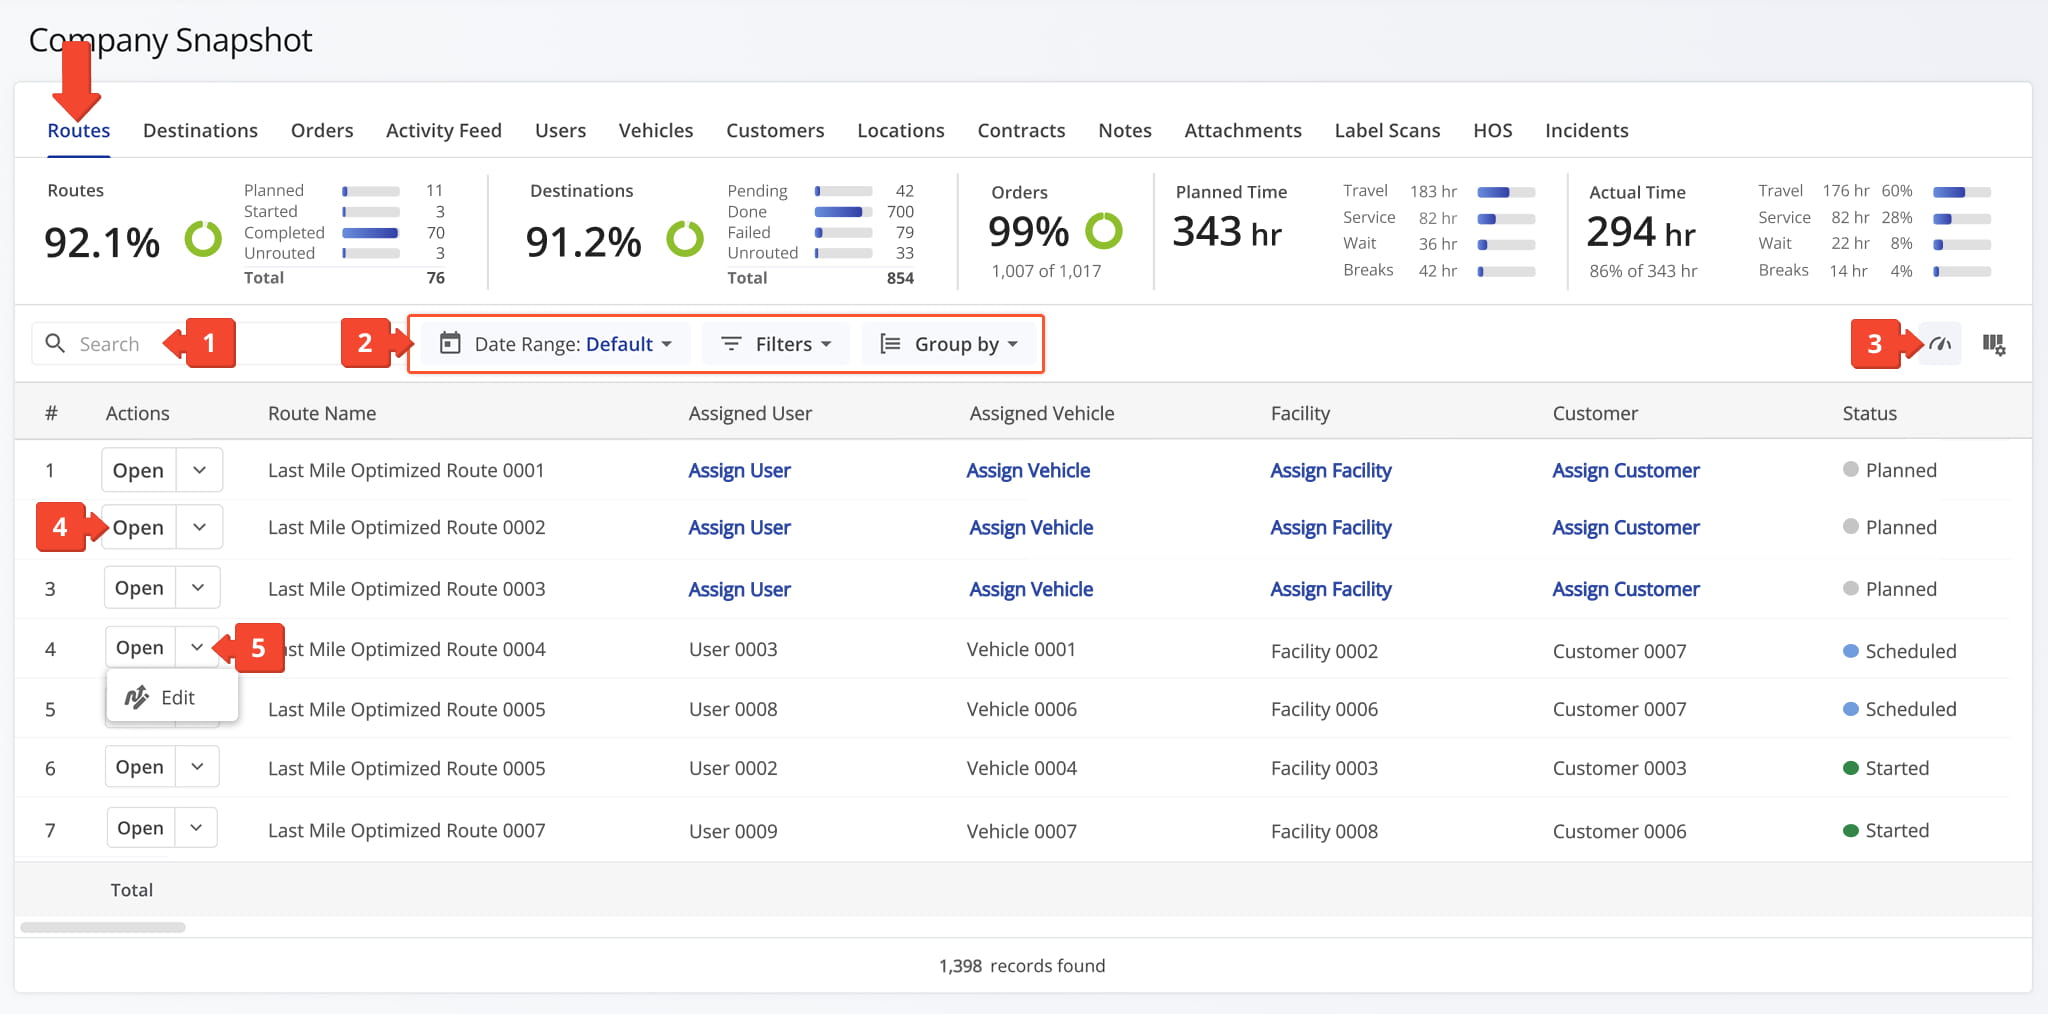Click Open button for Route 0004

point(140,647)
